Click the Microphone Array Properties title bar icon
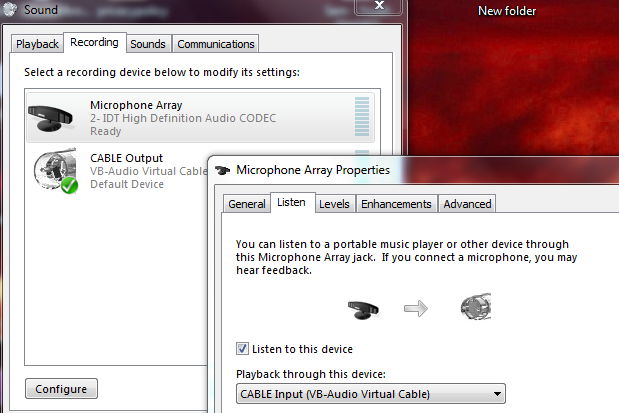This screenshot has width=619, height=413. point(222,170)
